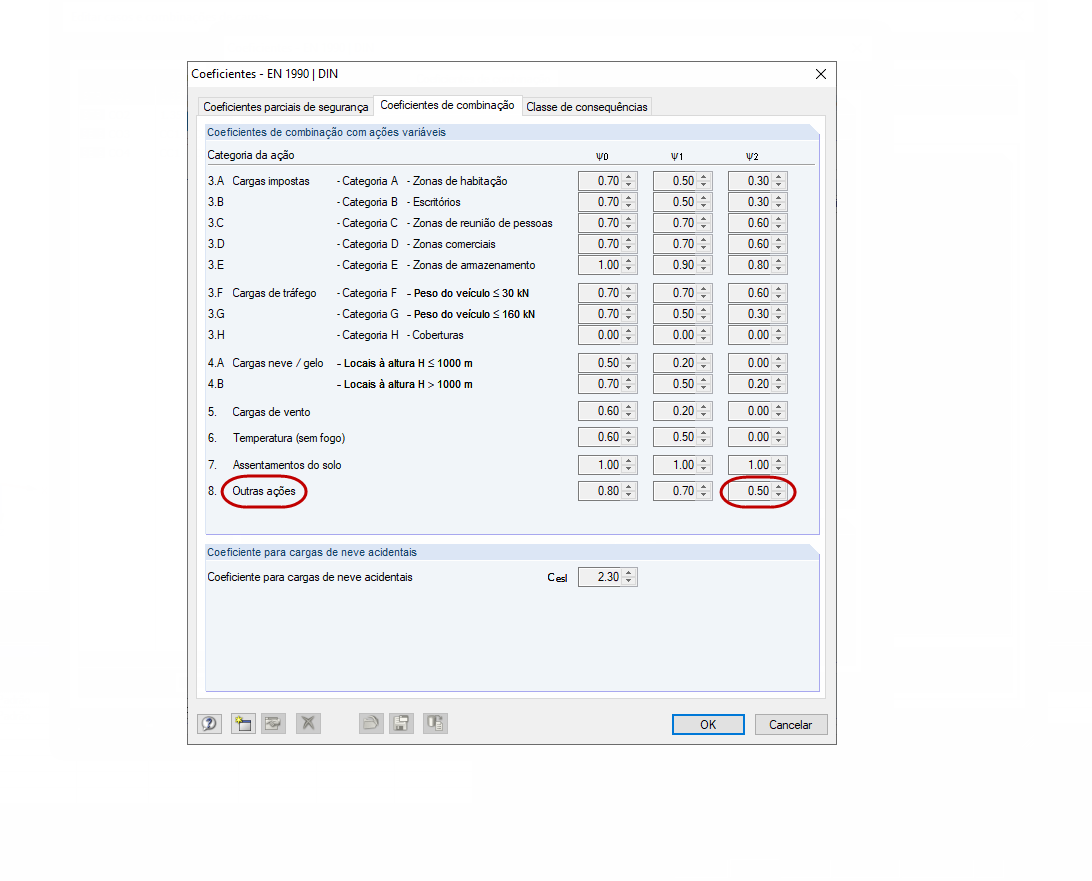Viewport: 1092px width, 881px height.
Task: Click the delete X icon
Action: 308,724
